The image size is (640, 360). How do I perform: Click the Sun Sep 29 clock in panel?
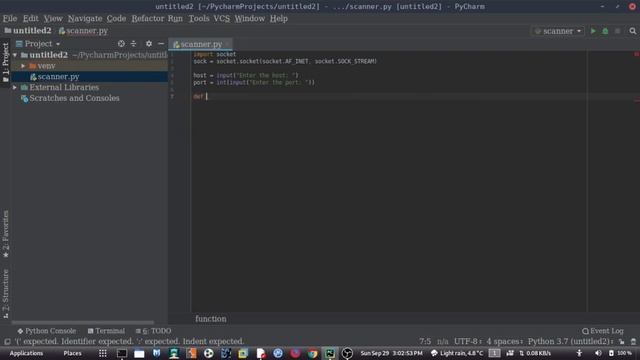391,353
